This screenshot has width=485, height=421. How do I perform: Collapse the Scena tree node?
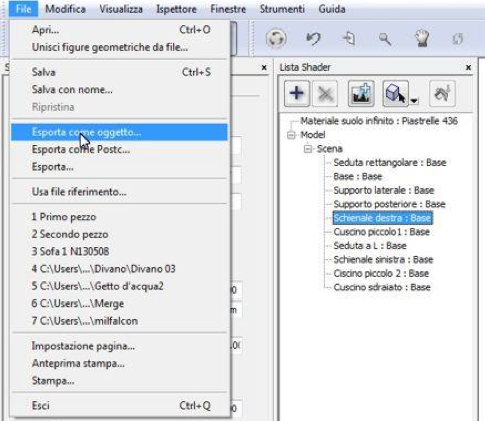pyautogui.click(x=307, y=149)
